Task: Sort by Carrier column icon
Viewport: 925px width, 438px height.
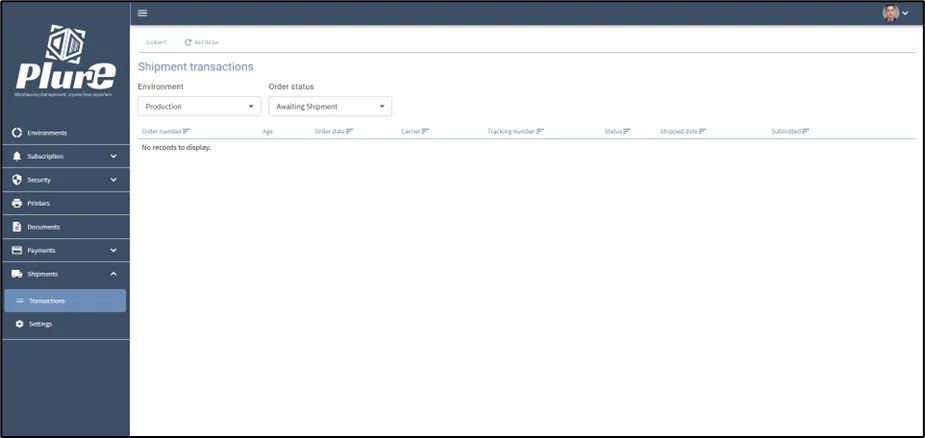Action: [425, 131]
